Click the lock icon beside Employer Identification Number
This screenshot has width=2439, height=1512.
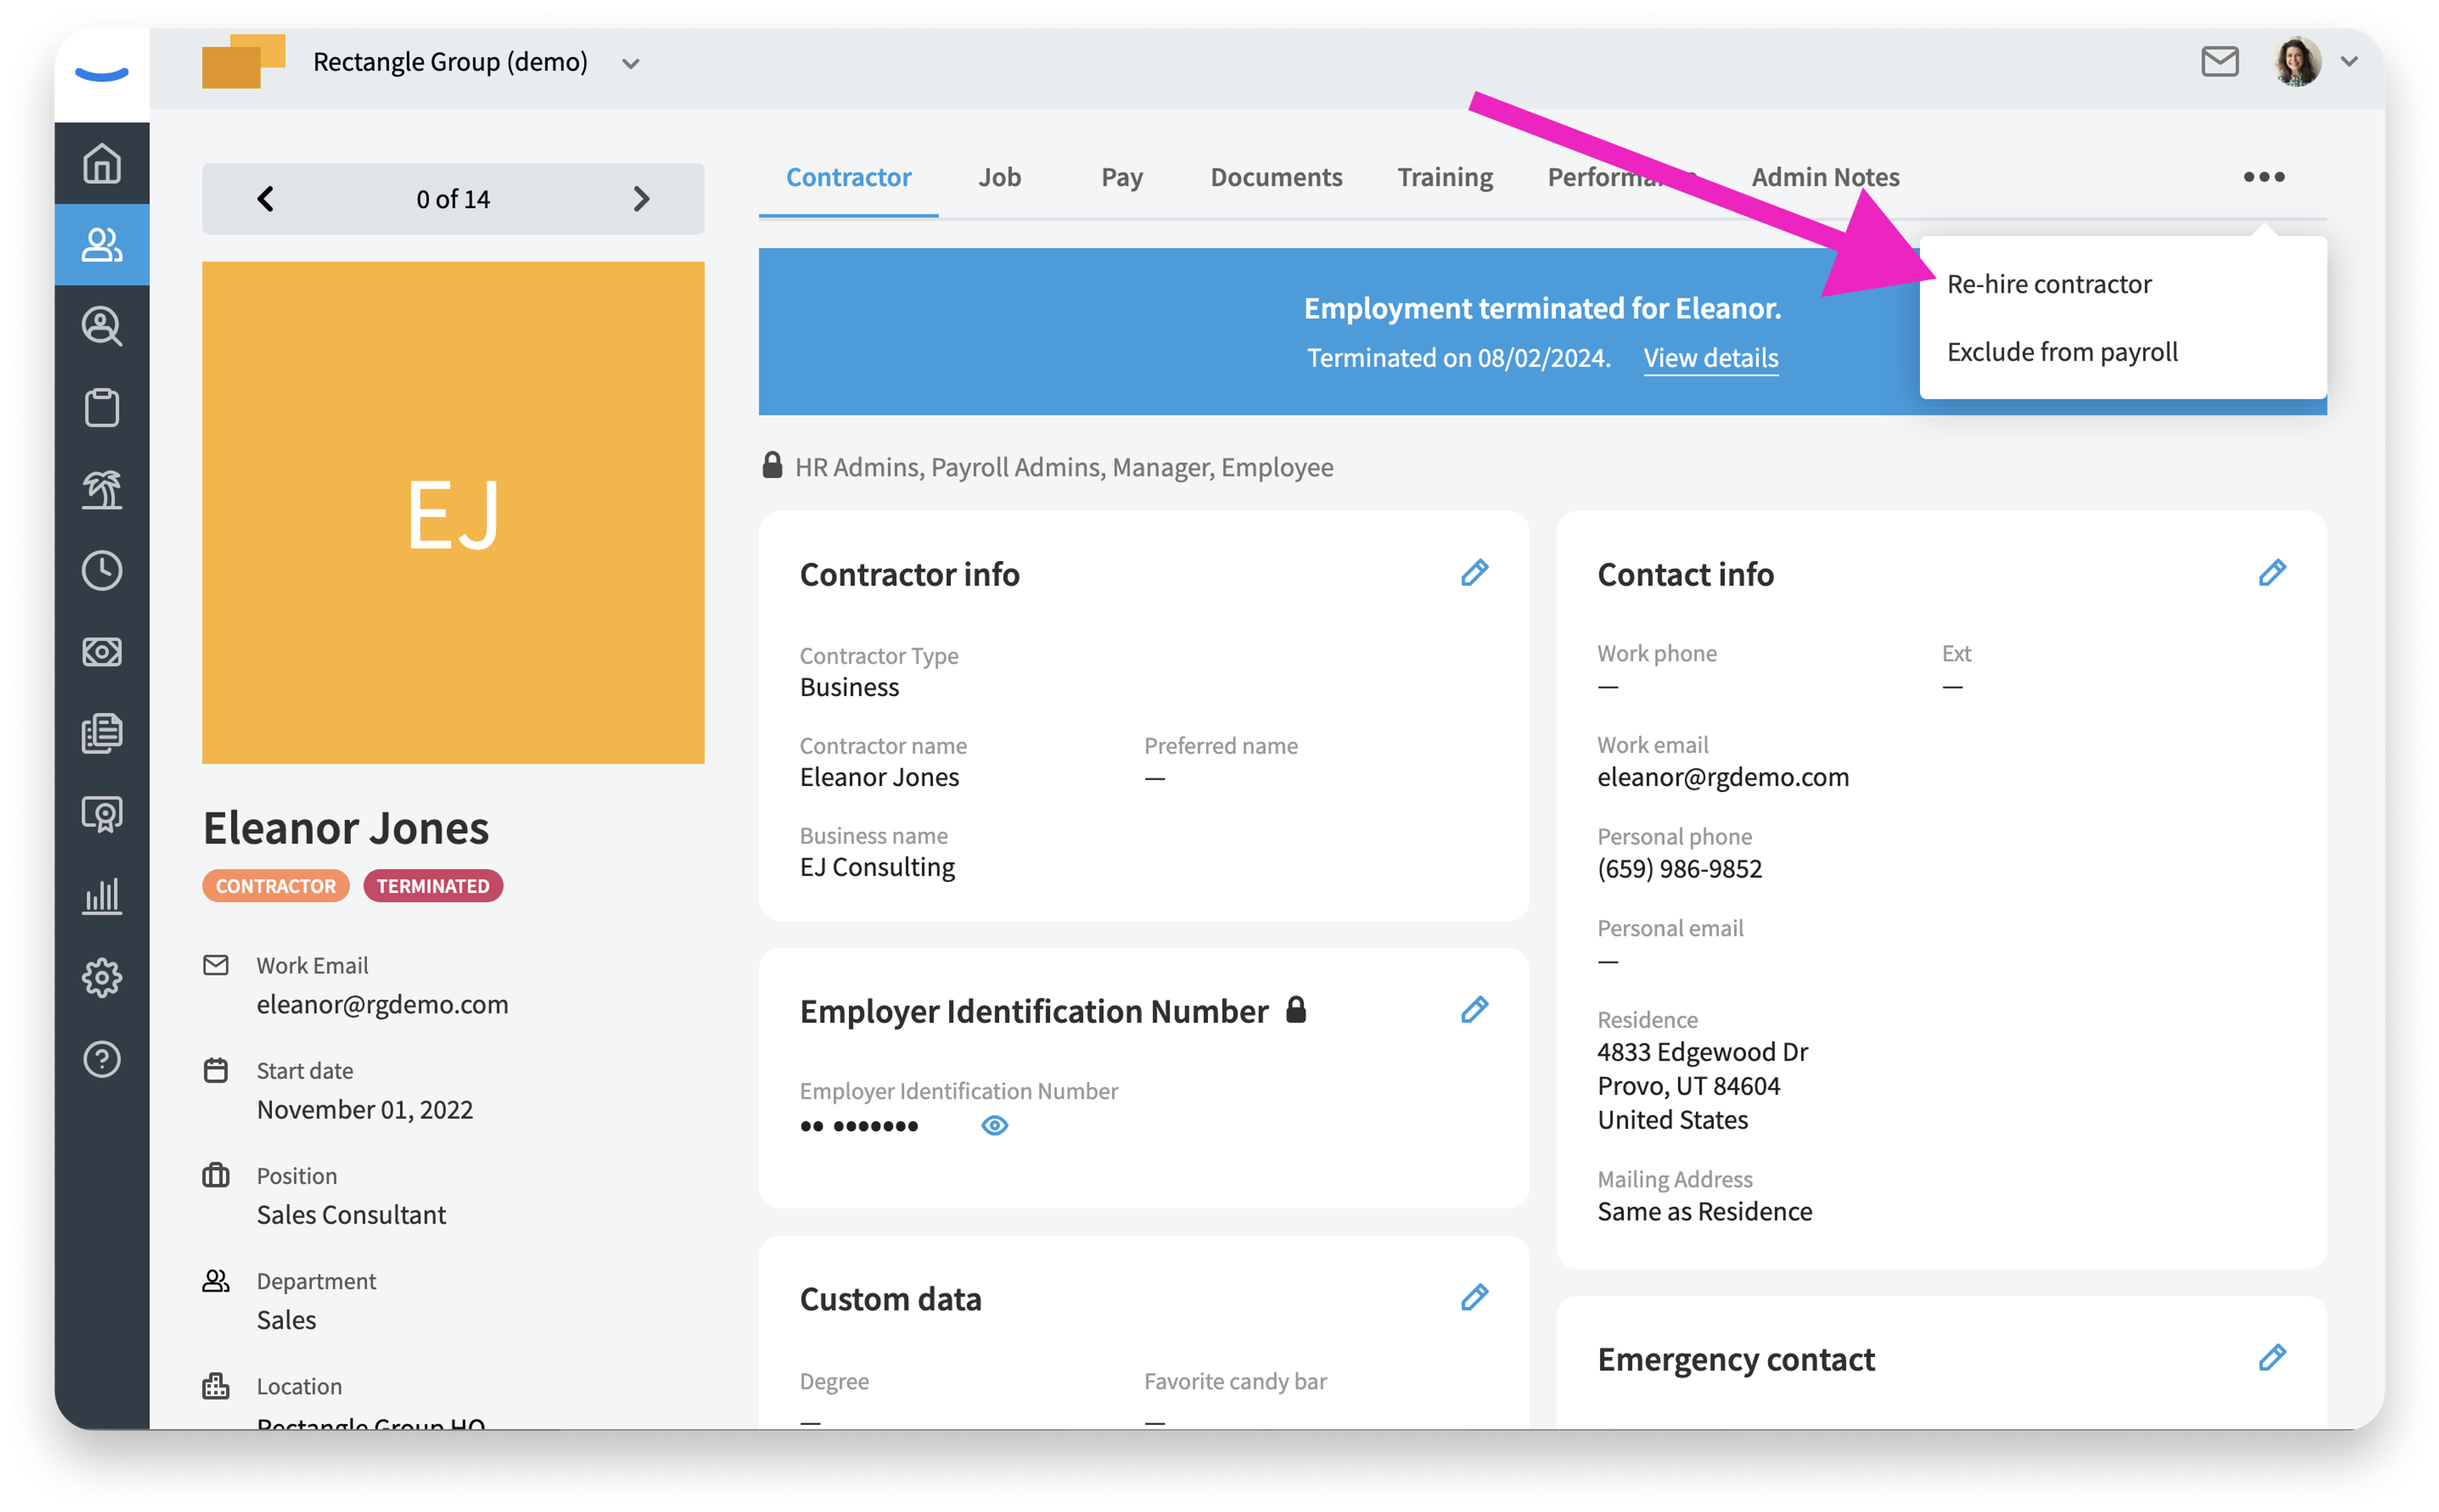pyautogui.click(x=1295, y=1009)
